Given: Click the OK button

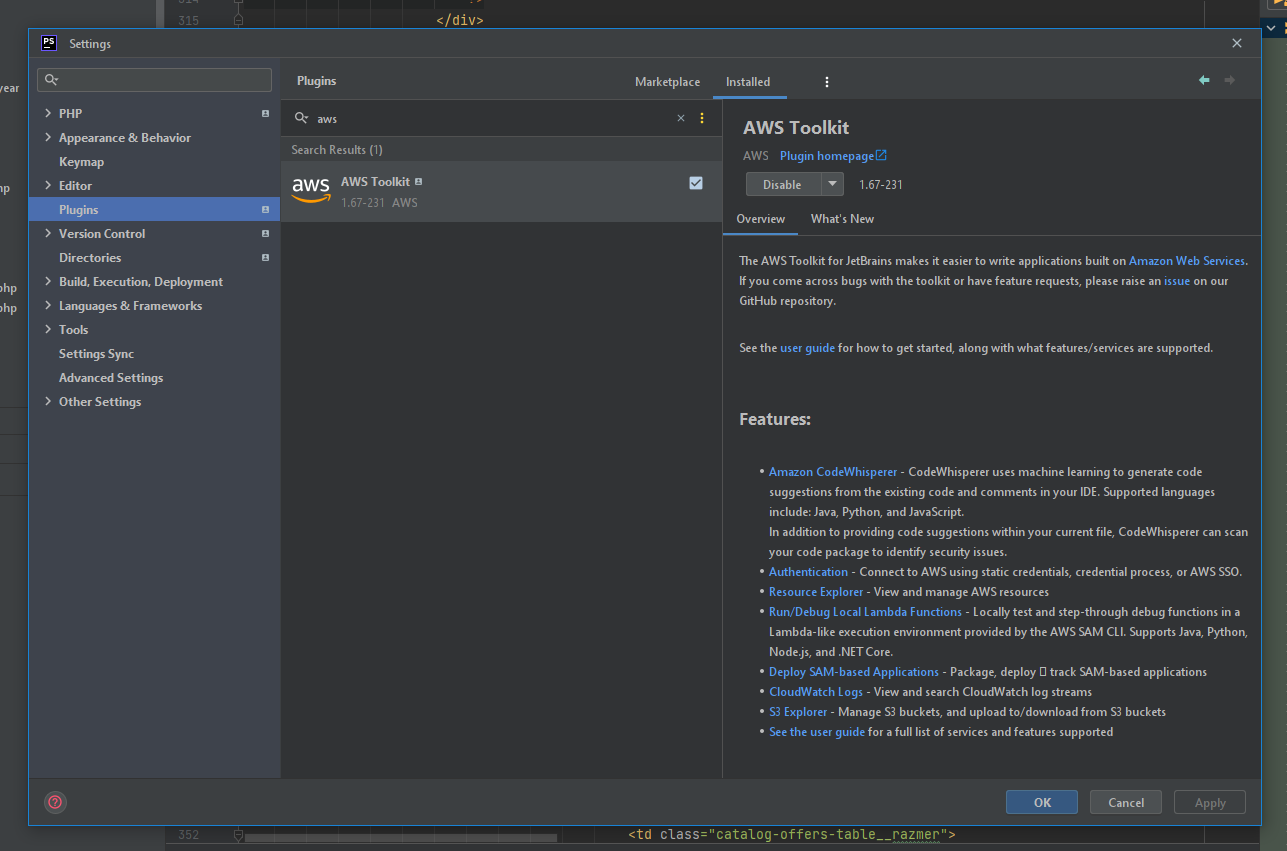Looking at the screenshot, I should (1042, 802).
